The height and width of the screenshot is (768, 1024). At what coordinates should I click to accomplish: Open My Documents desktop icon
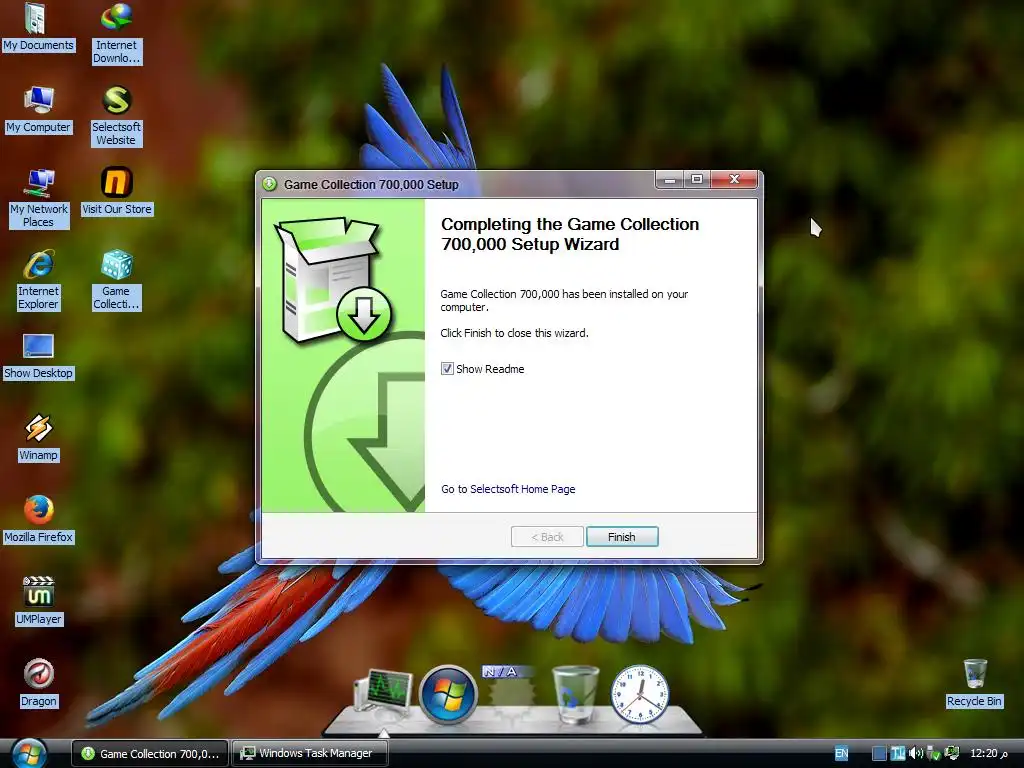[x=38, y=27]
